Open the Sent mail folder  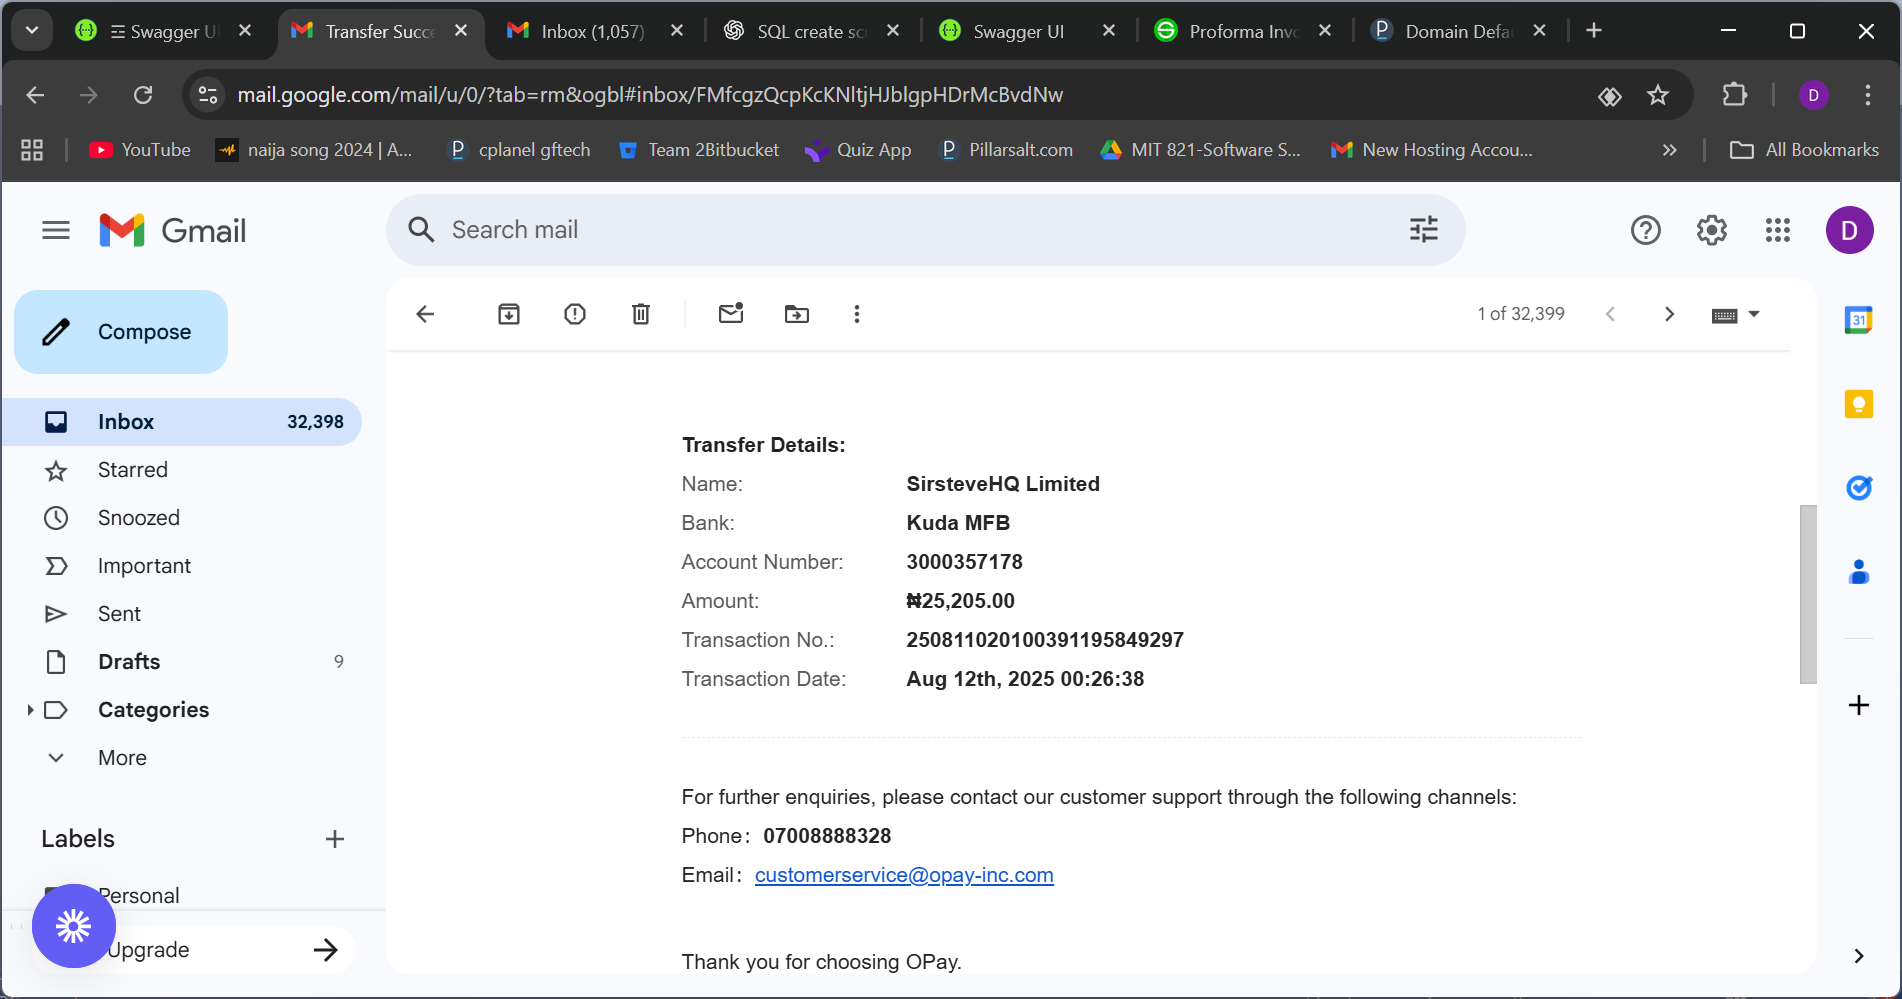119,614
